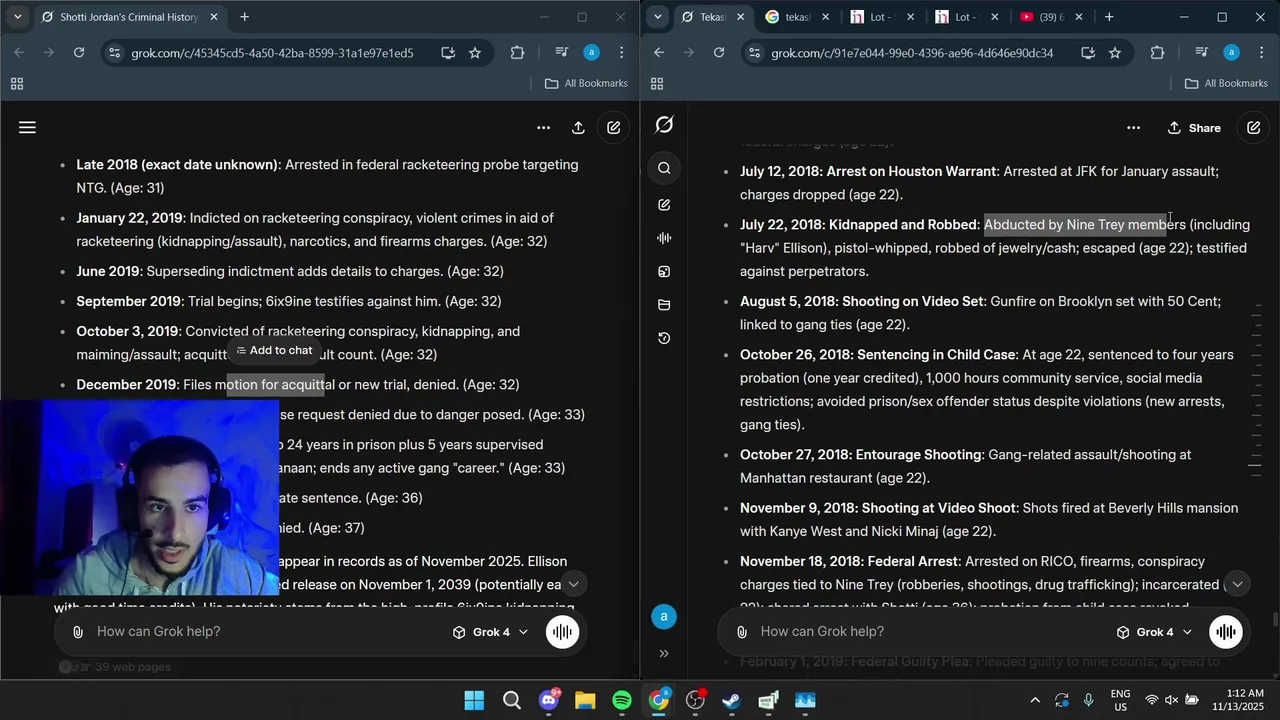Jump to bottom arrow in left Grok chat
The height and width of the screenshot is (720, 1280).
point(573,584)
